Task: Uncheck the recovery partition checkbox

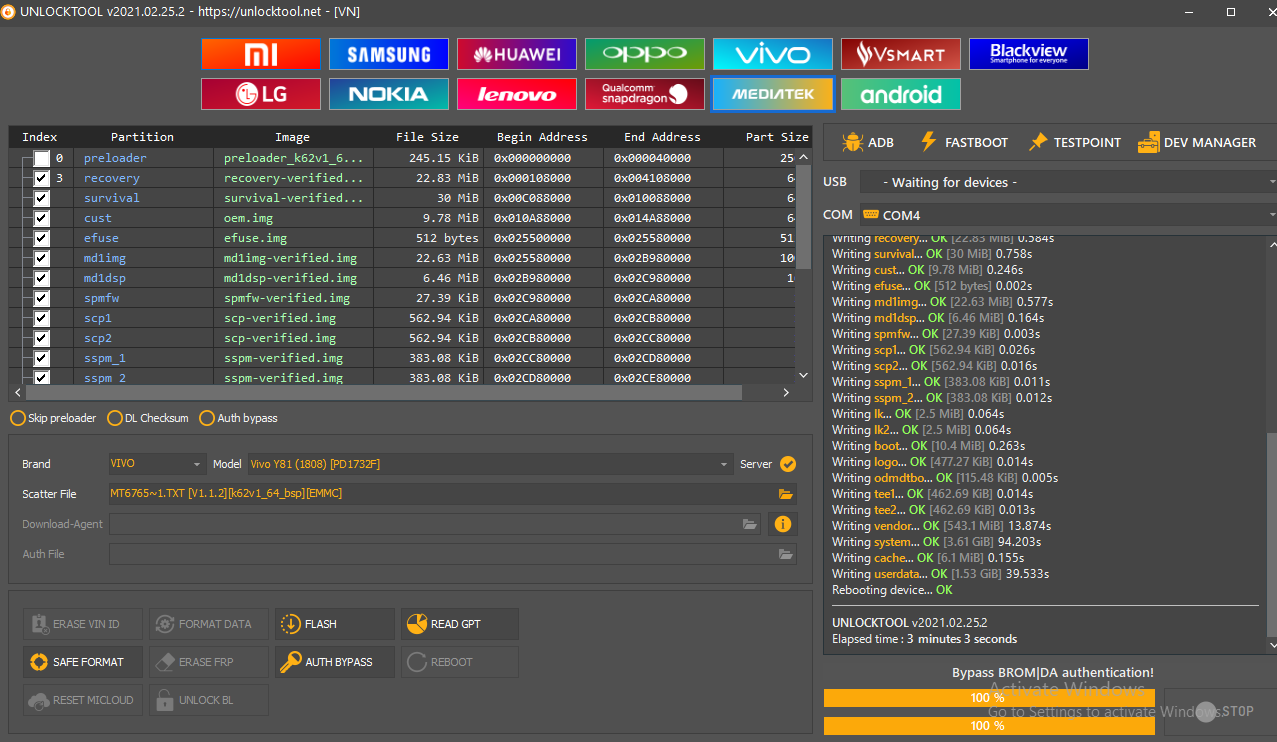Action: point(41,178)
